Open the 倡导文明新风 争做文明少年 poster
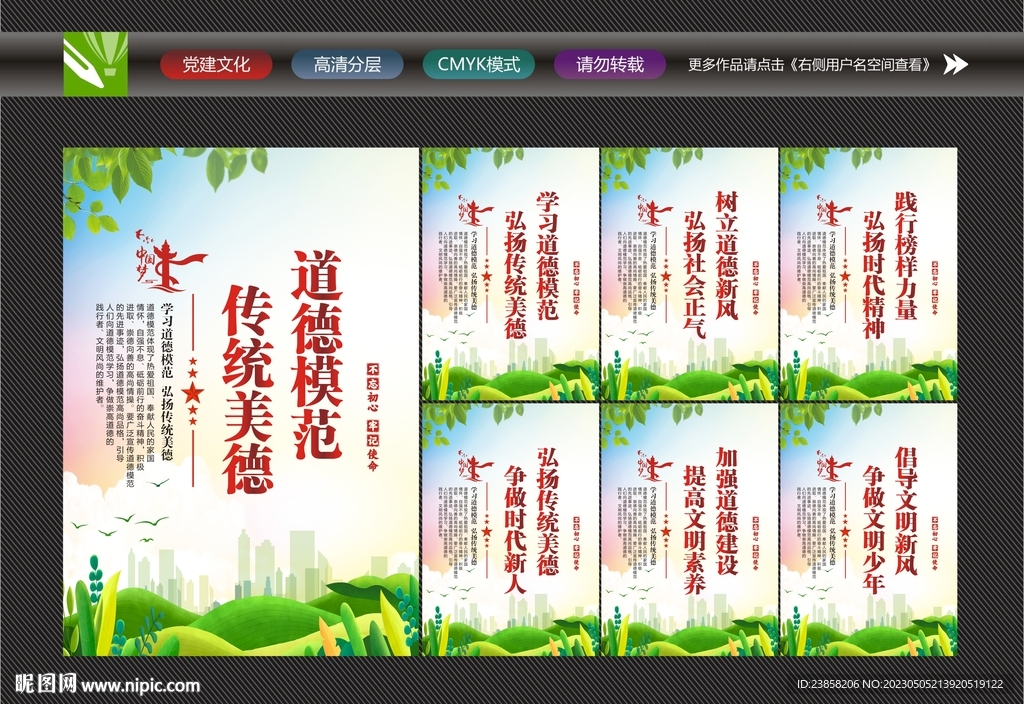1024x704 pixels. pyautogui.click(x=869, y=530)
